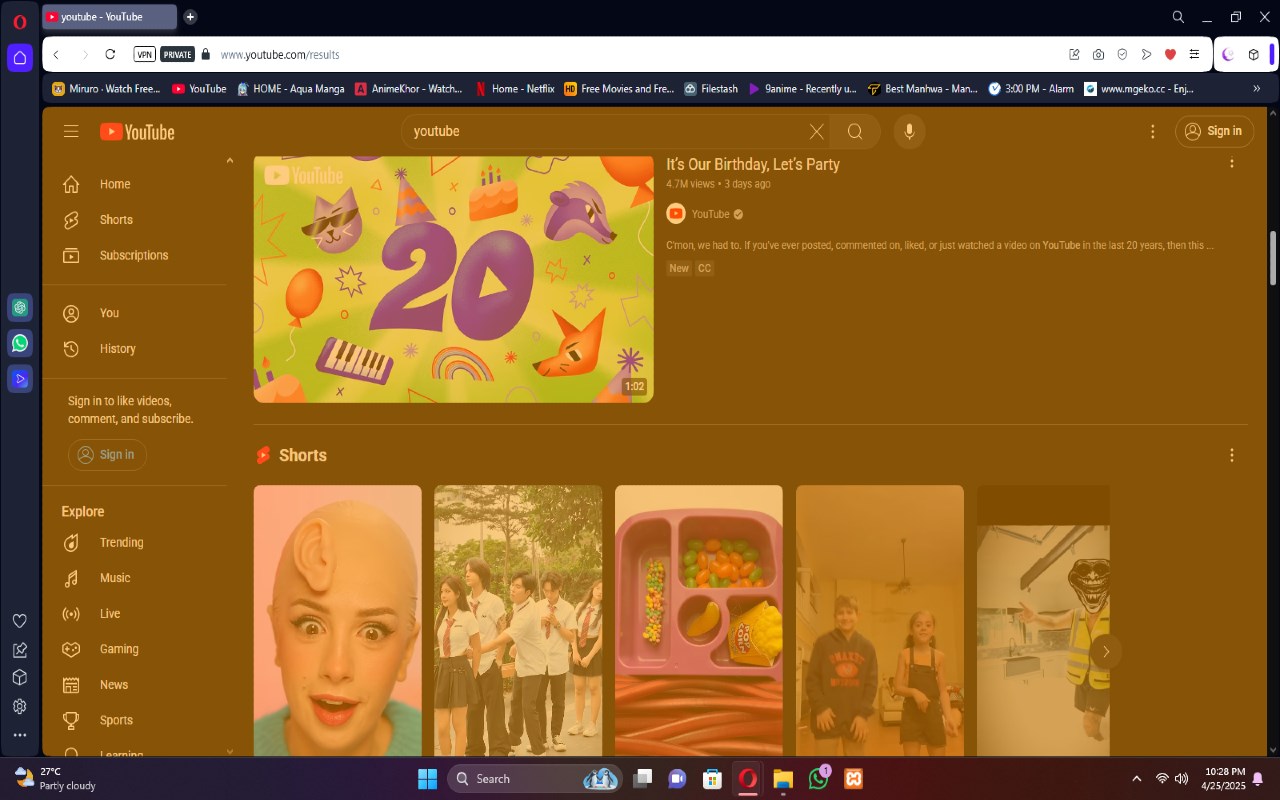Expand bookmarks bar overflow chevron
Viewport: 1280px width, 800px height.
[1256, 89]
